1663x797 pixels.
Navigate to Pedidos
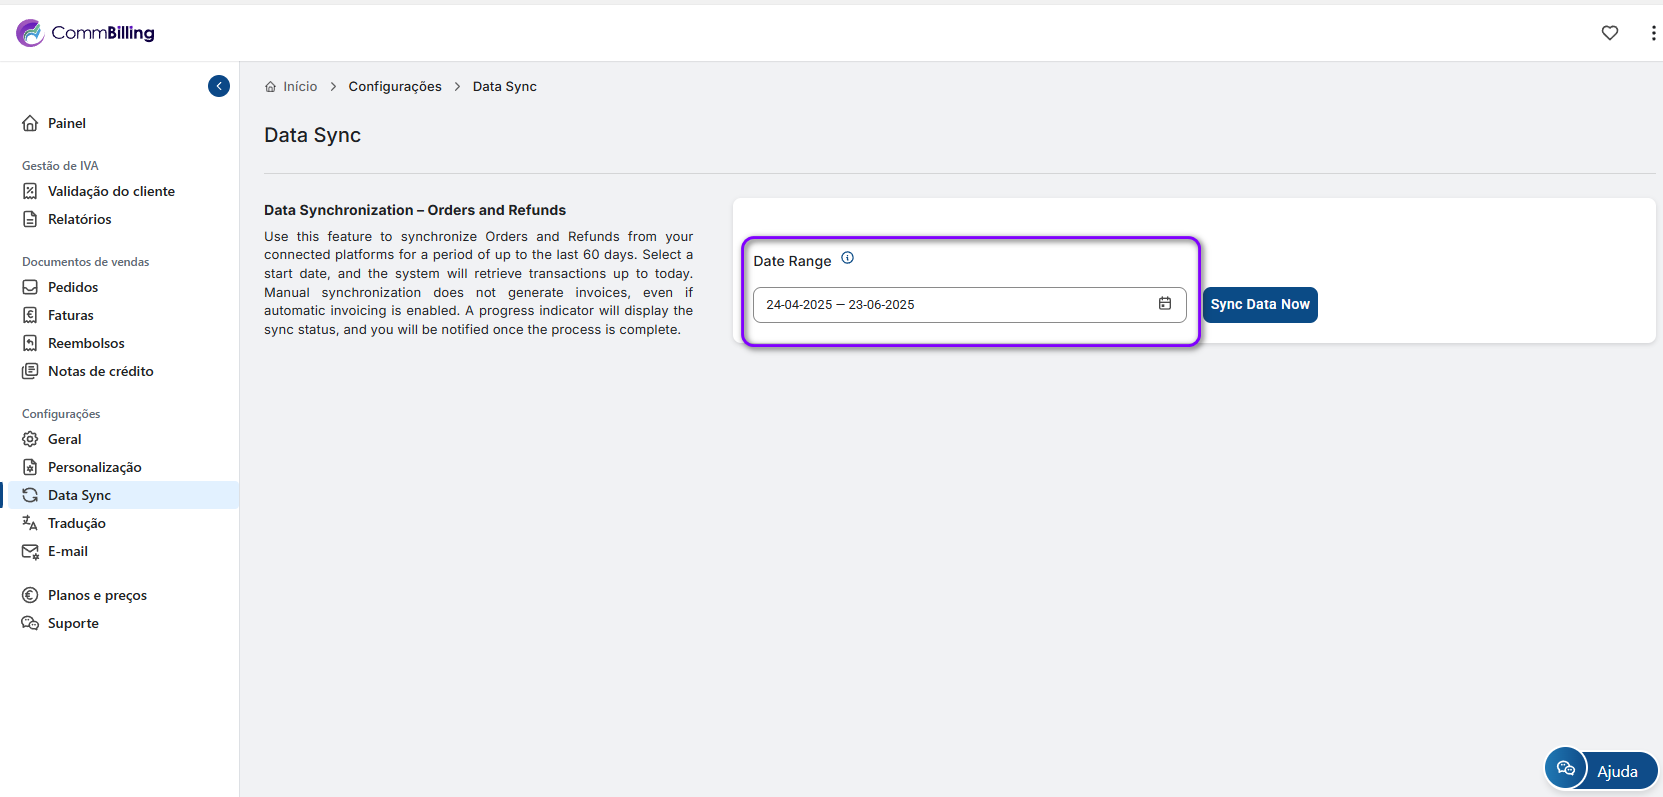[73, 287]
